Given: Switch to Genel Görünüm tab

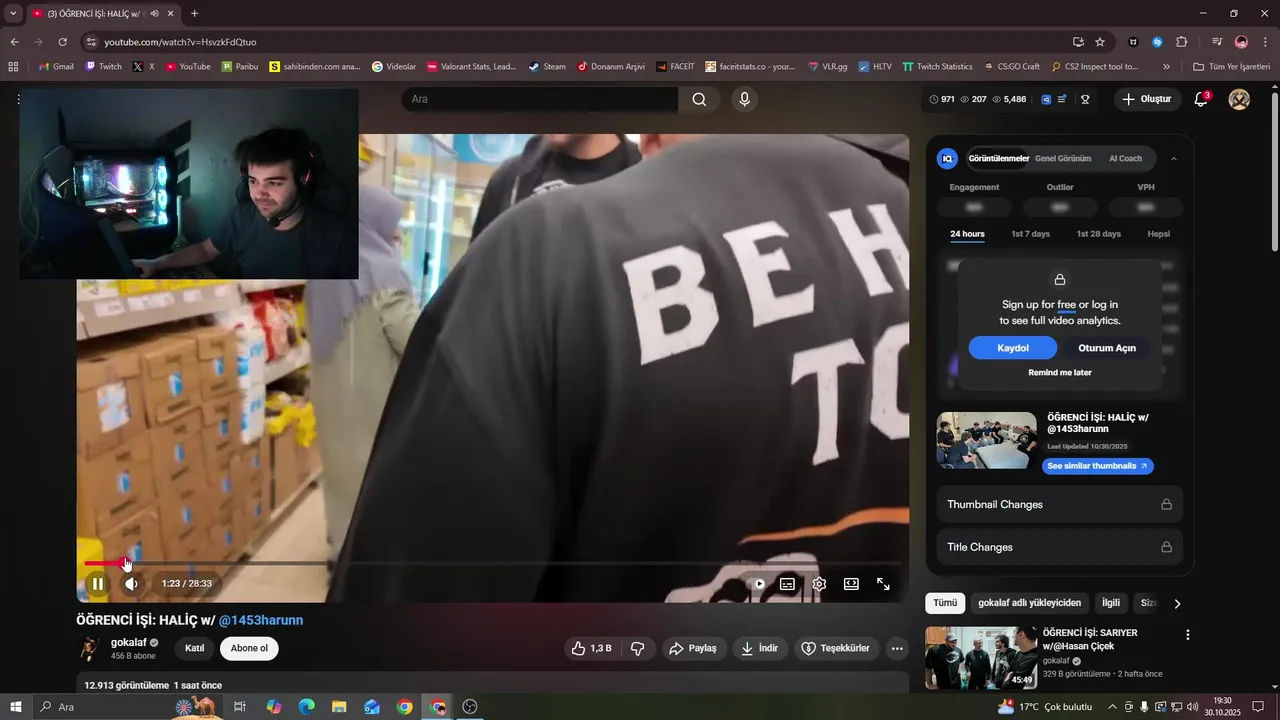Looking at the screenshot, I should (x=1063, y=158).
